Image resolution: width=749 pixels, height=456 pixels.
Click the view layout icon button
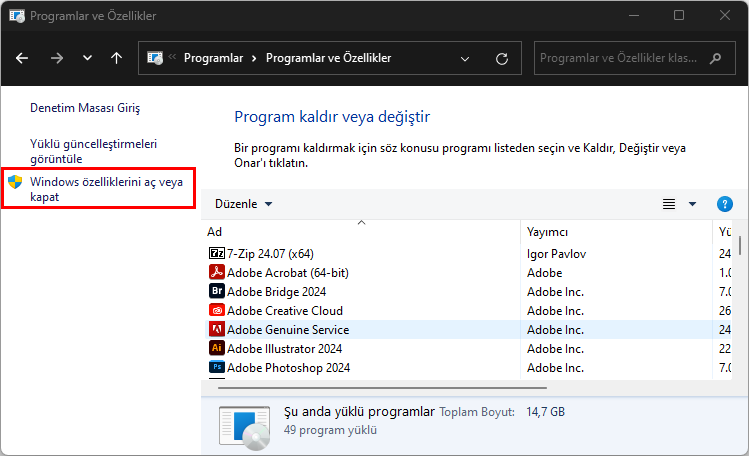pos(669,204)
